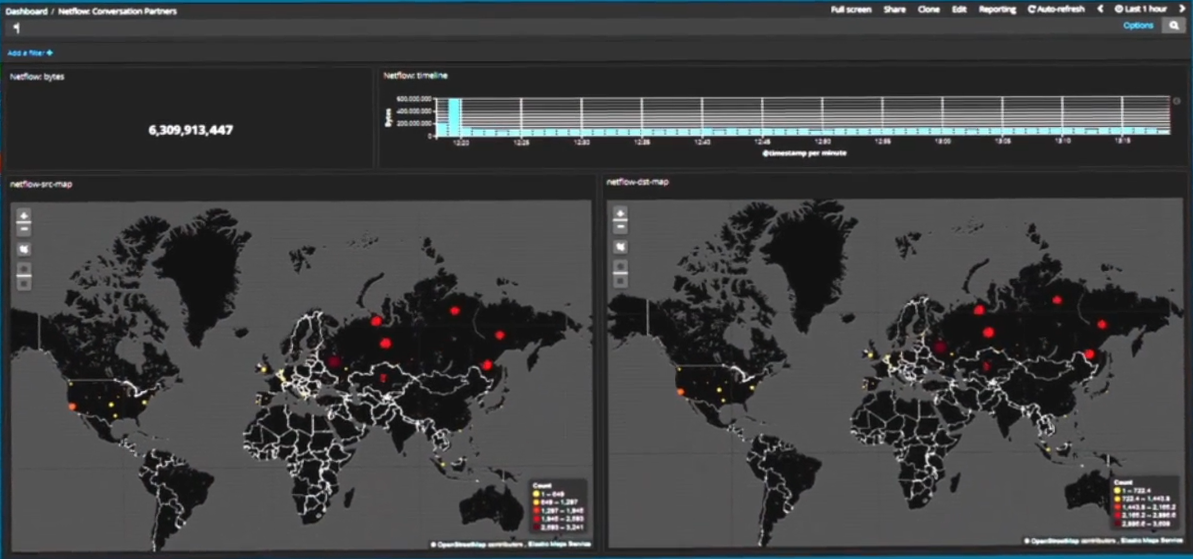Click orange cluster on US west coast, dst map

click(680, 392)
